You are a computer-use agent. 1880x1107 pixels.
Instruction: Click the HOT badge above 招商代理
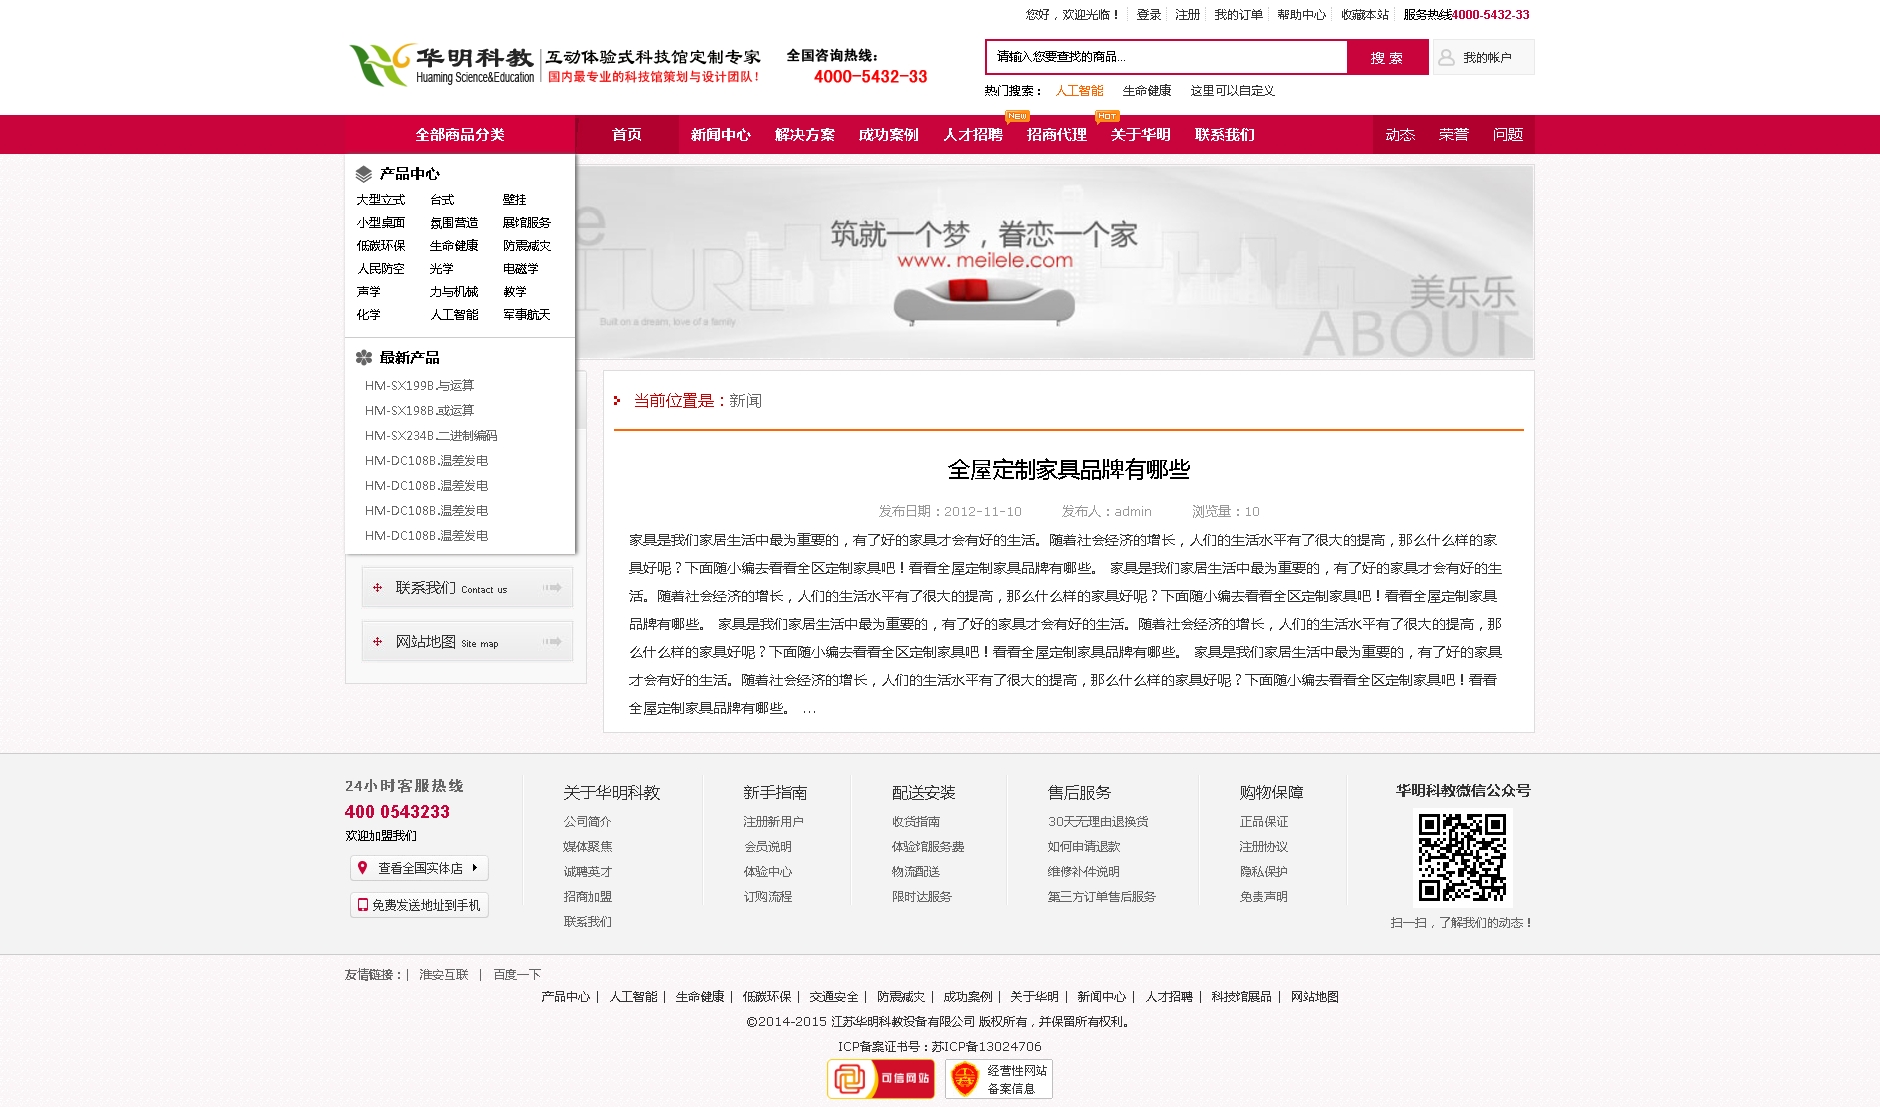[x=1107, y=116]
